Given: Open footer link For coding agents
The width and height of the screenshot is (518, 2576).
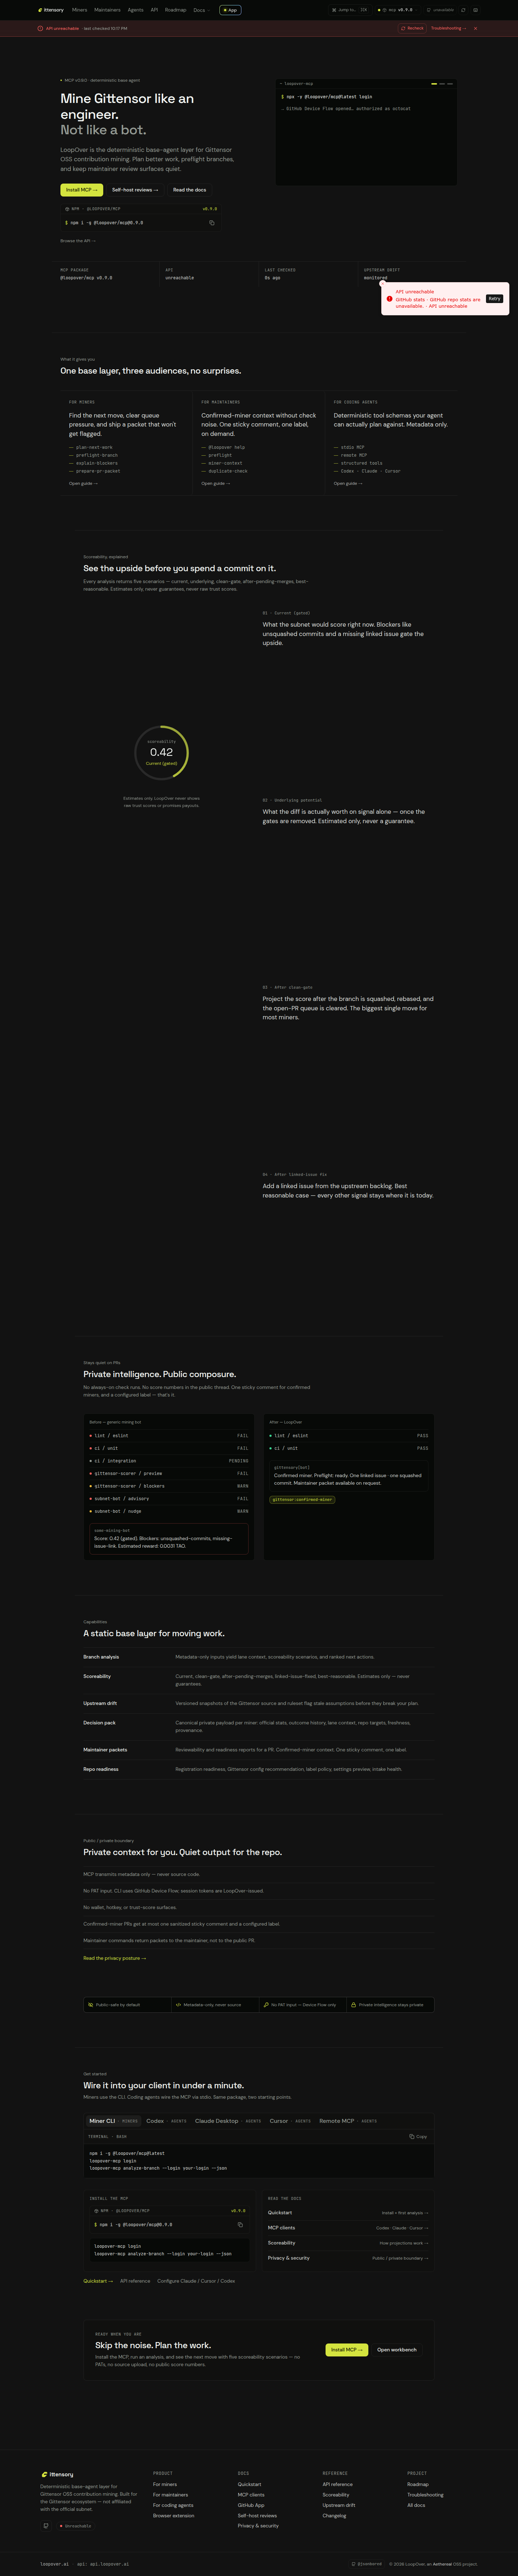Looking at the screenshot, I should [x=173, y=2505].
